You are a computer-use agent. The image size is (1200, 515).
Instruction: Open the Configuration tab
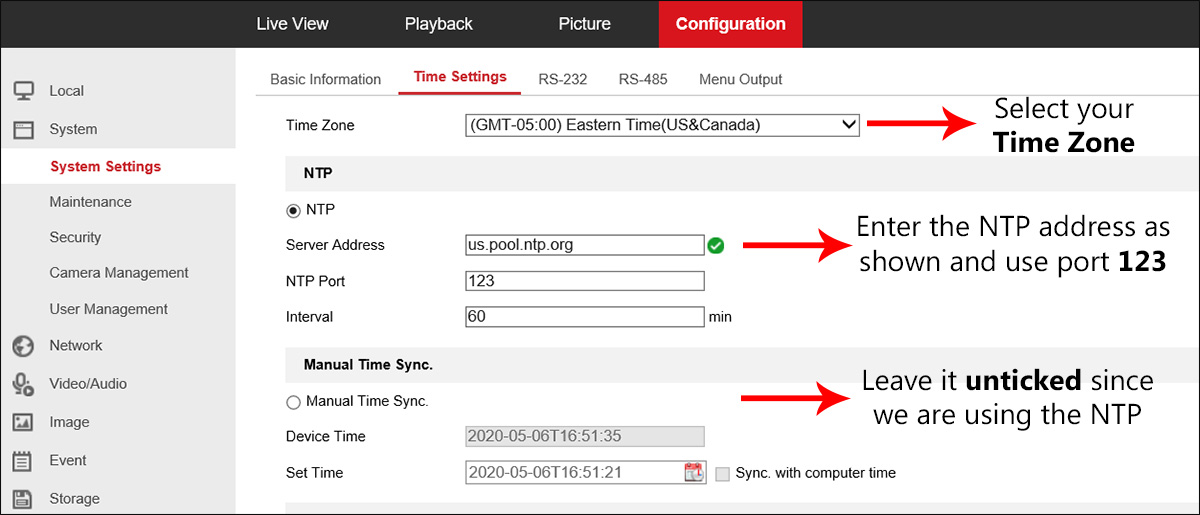pos(730,24)
